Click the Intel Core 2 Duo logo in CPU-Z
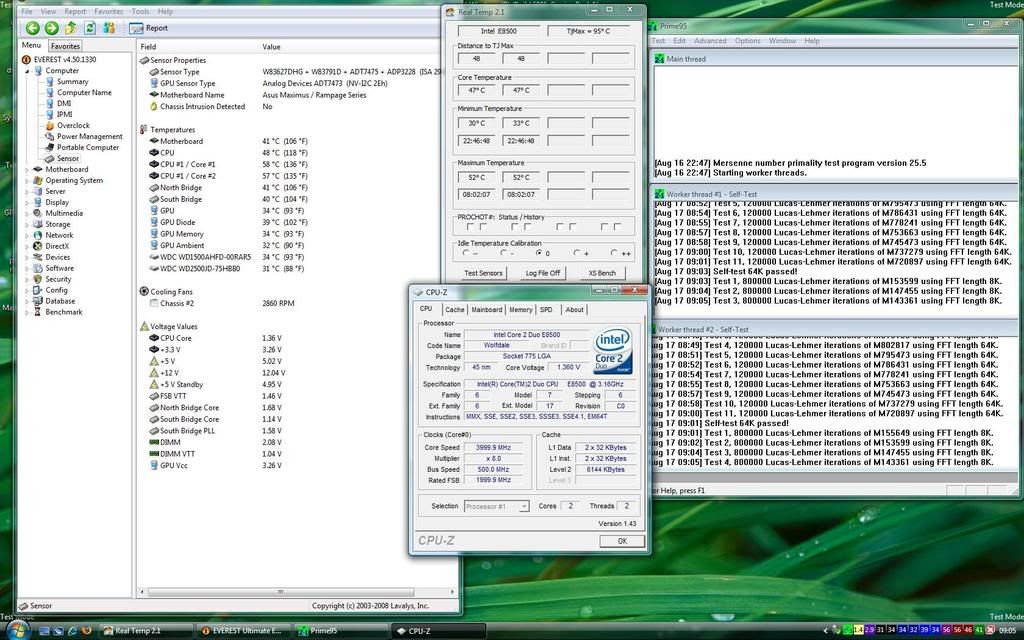 613,351
